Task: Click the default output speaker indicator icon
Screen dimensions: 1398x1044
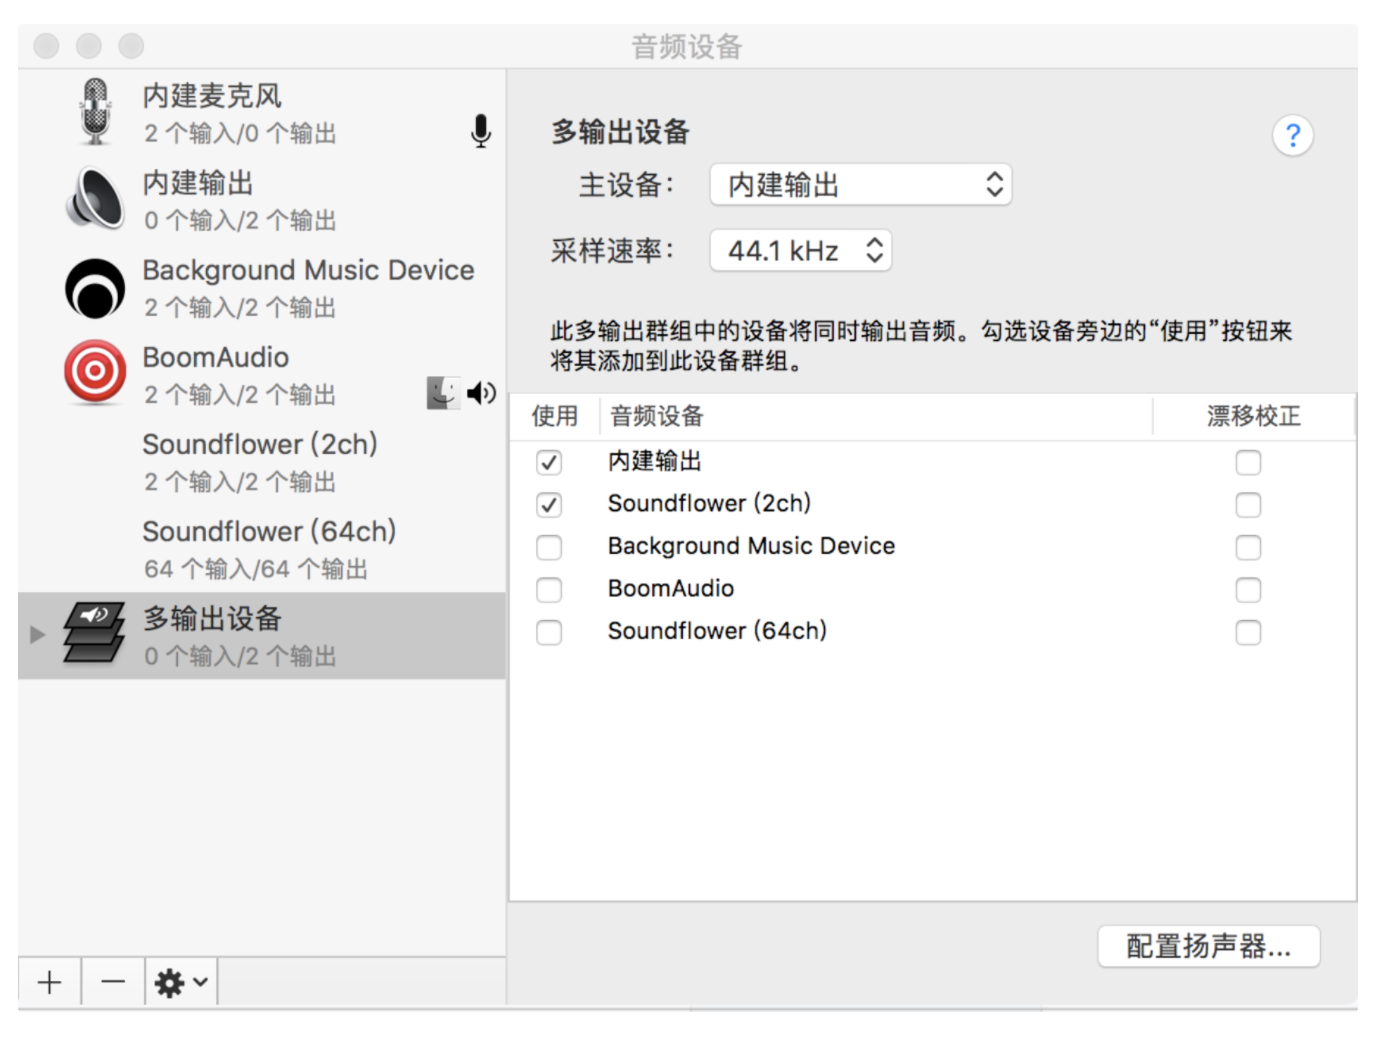Action: 482,393
